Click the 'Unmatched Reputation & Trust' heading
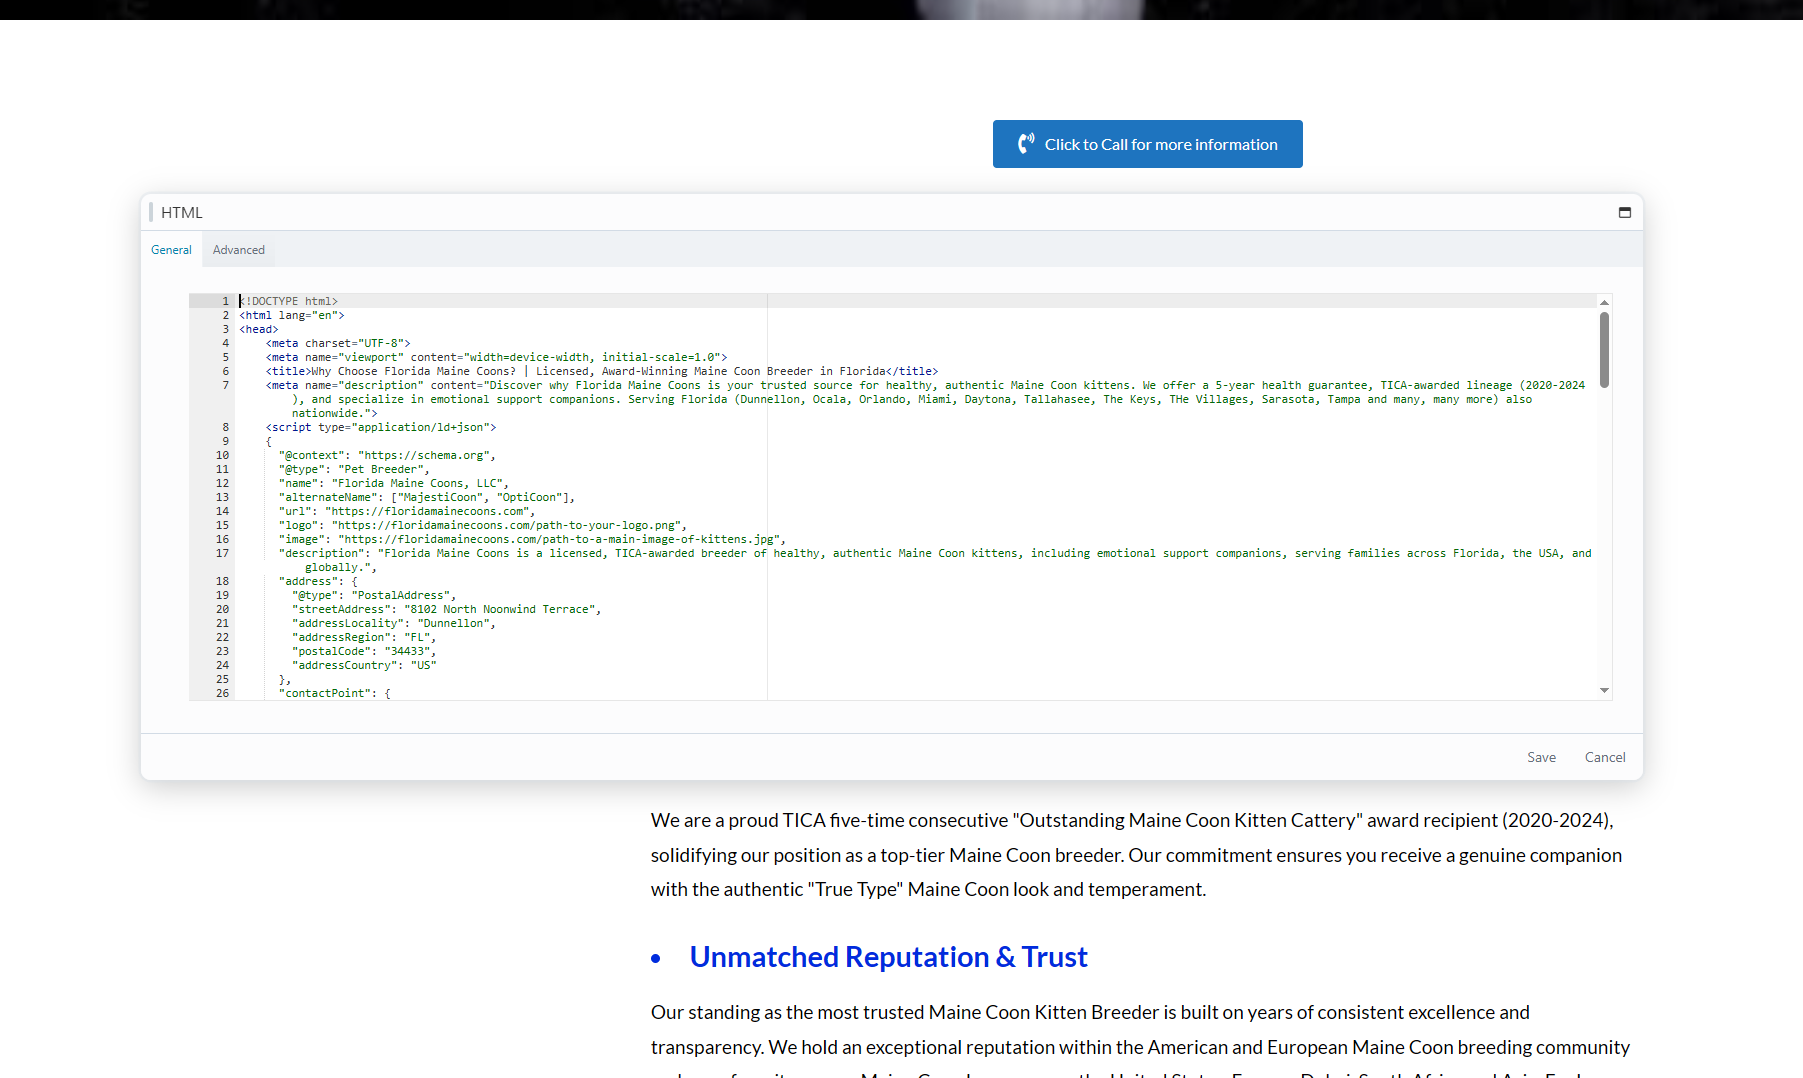Image resolution: width=1803 pixels, height=1078 pixels. (x=888, y=957)
